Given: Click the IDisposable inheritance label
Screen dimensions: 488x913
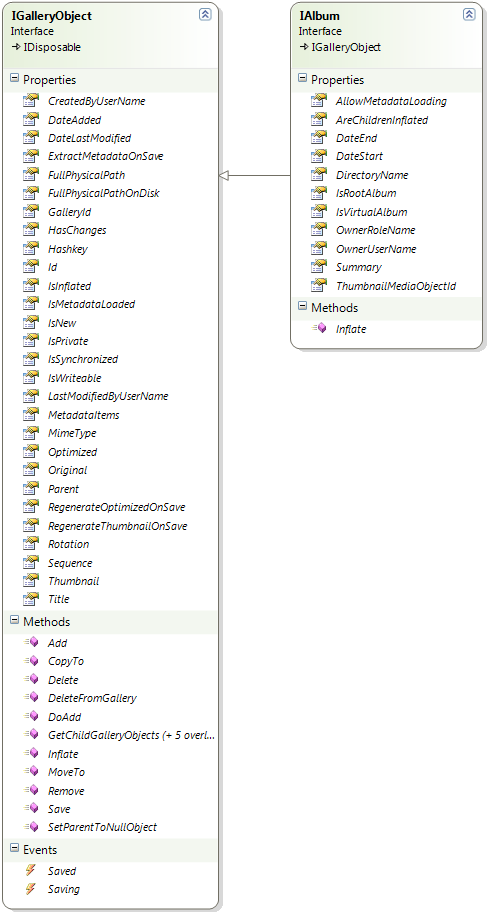Looking at the screenshot, I should click(52, 47).
